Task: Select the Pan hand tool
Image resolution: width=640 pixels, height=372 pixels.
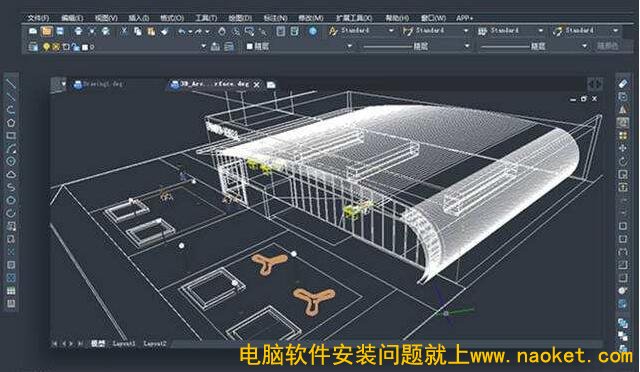Action: [222, 31]
